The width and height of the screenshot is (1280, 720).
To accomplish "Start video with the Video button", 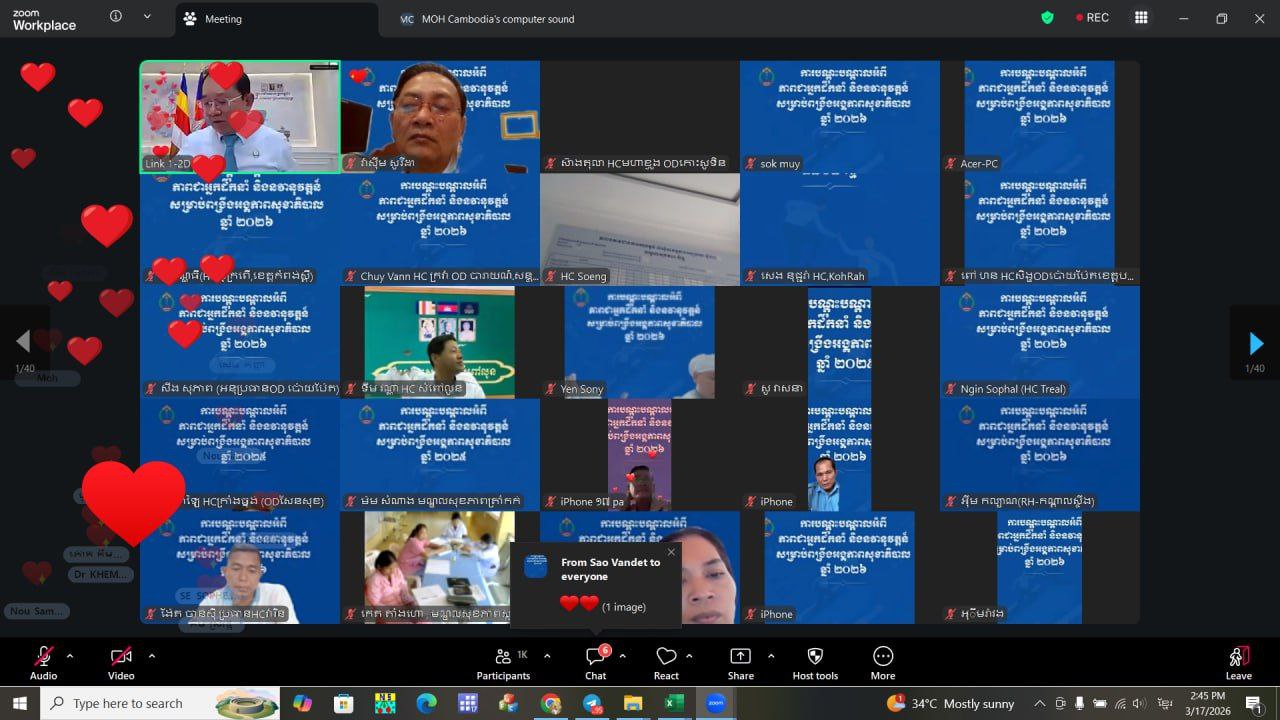I will [121, 662].
